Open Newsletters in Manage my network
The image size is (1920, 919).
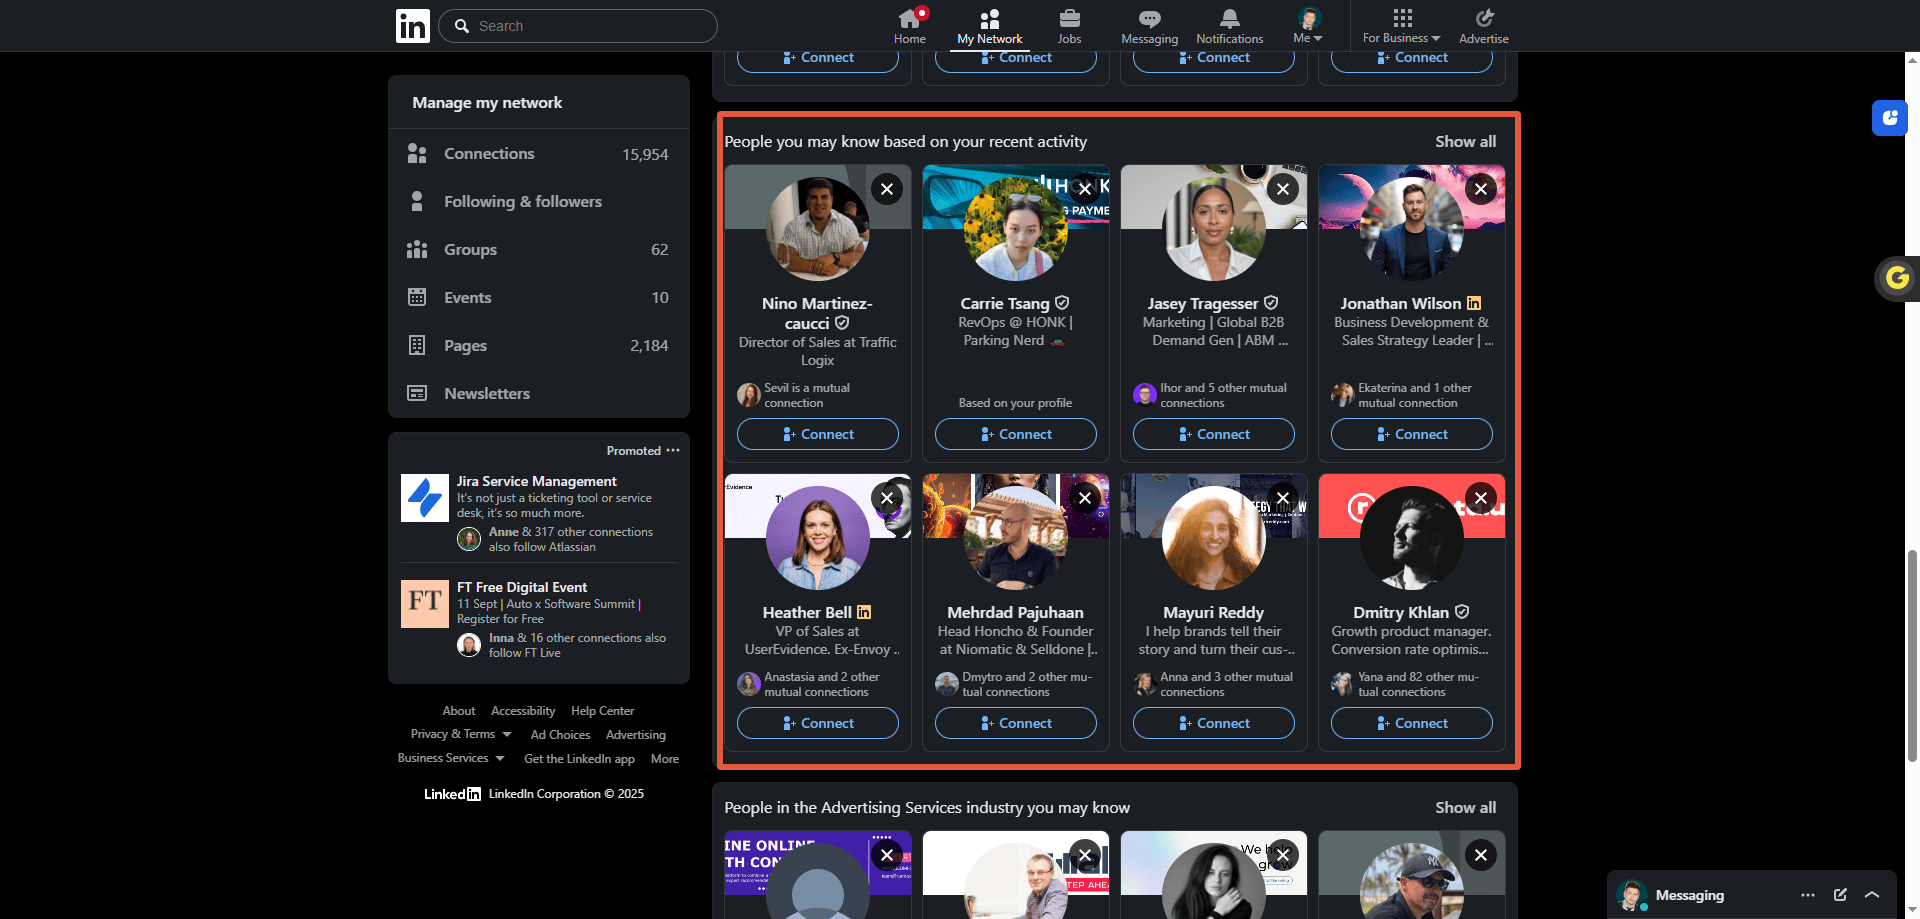coord(538,394)
